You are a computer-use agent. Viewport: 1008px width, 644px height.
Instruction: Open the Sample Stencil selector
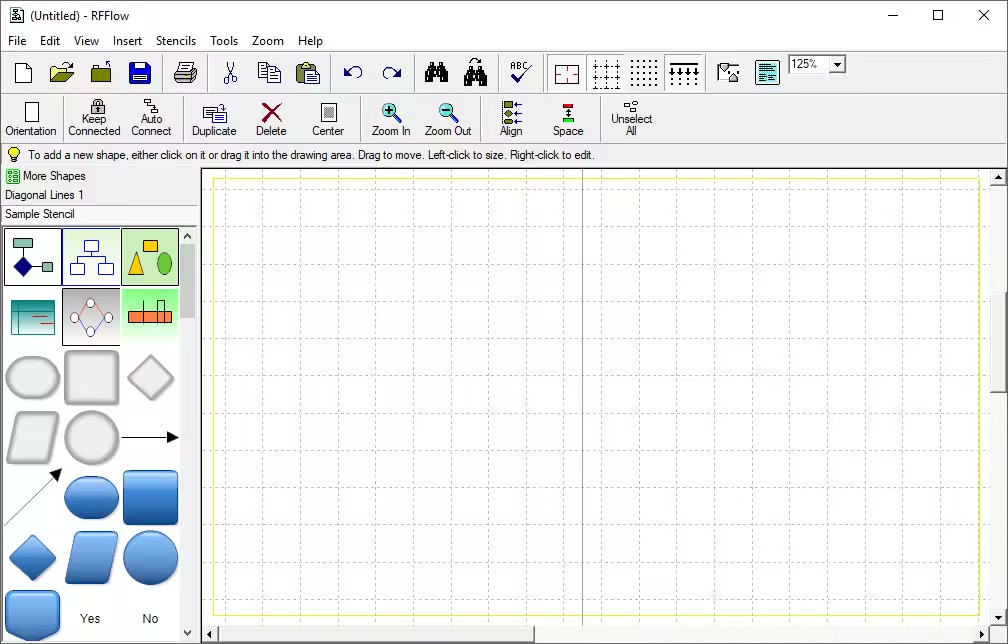tap(40, 214)
